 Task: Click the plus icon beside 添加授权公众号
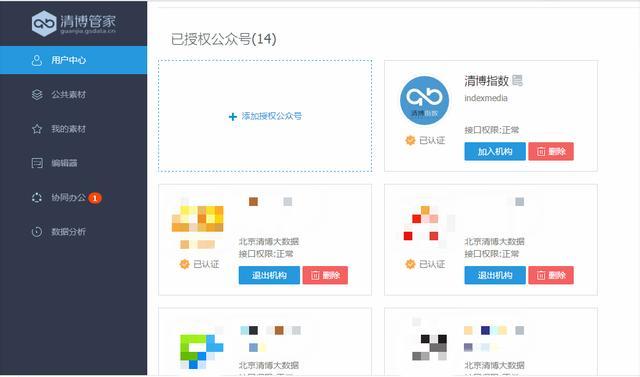[x=233, y=117]
